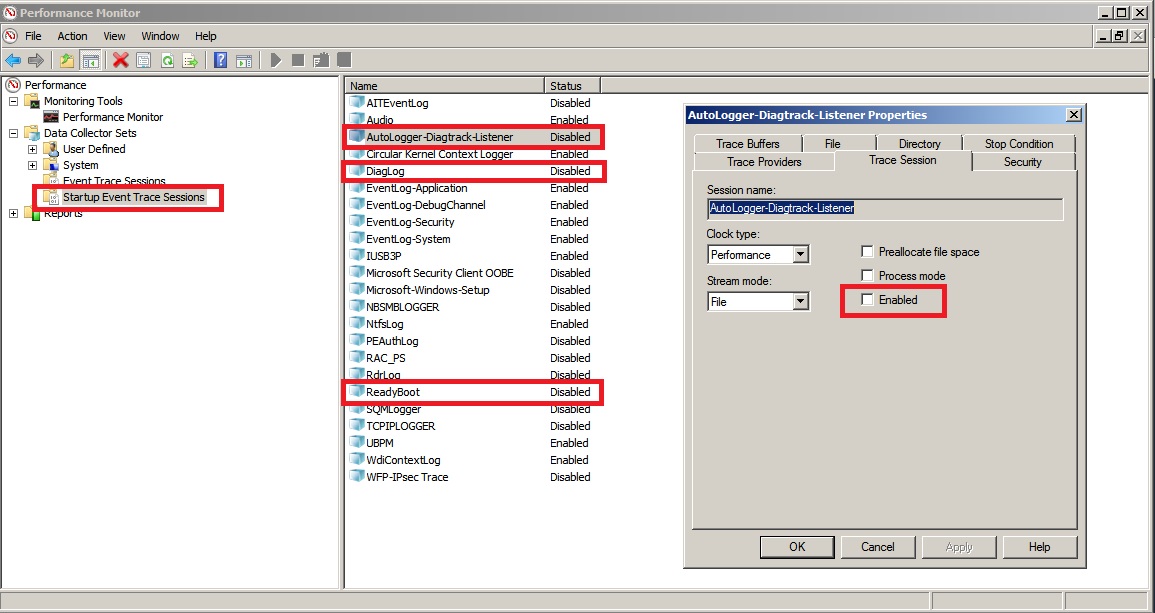Click the Export List toolbar icon
The width and height of the screenshot is (1155, 613).
point(190,60)
